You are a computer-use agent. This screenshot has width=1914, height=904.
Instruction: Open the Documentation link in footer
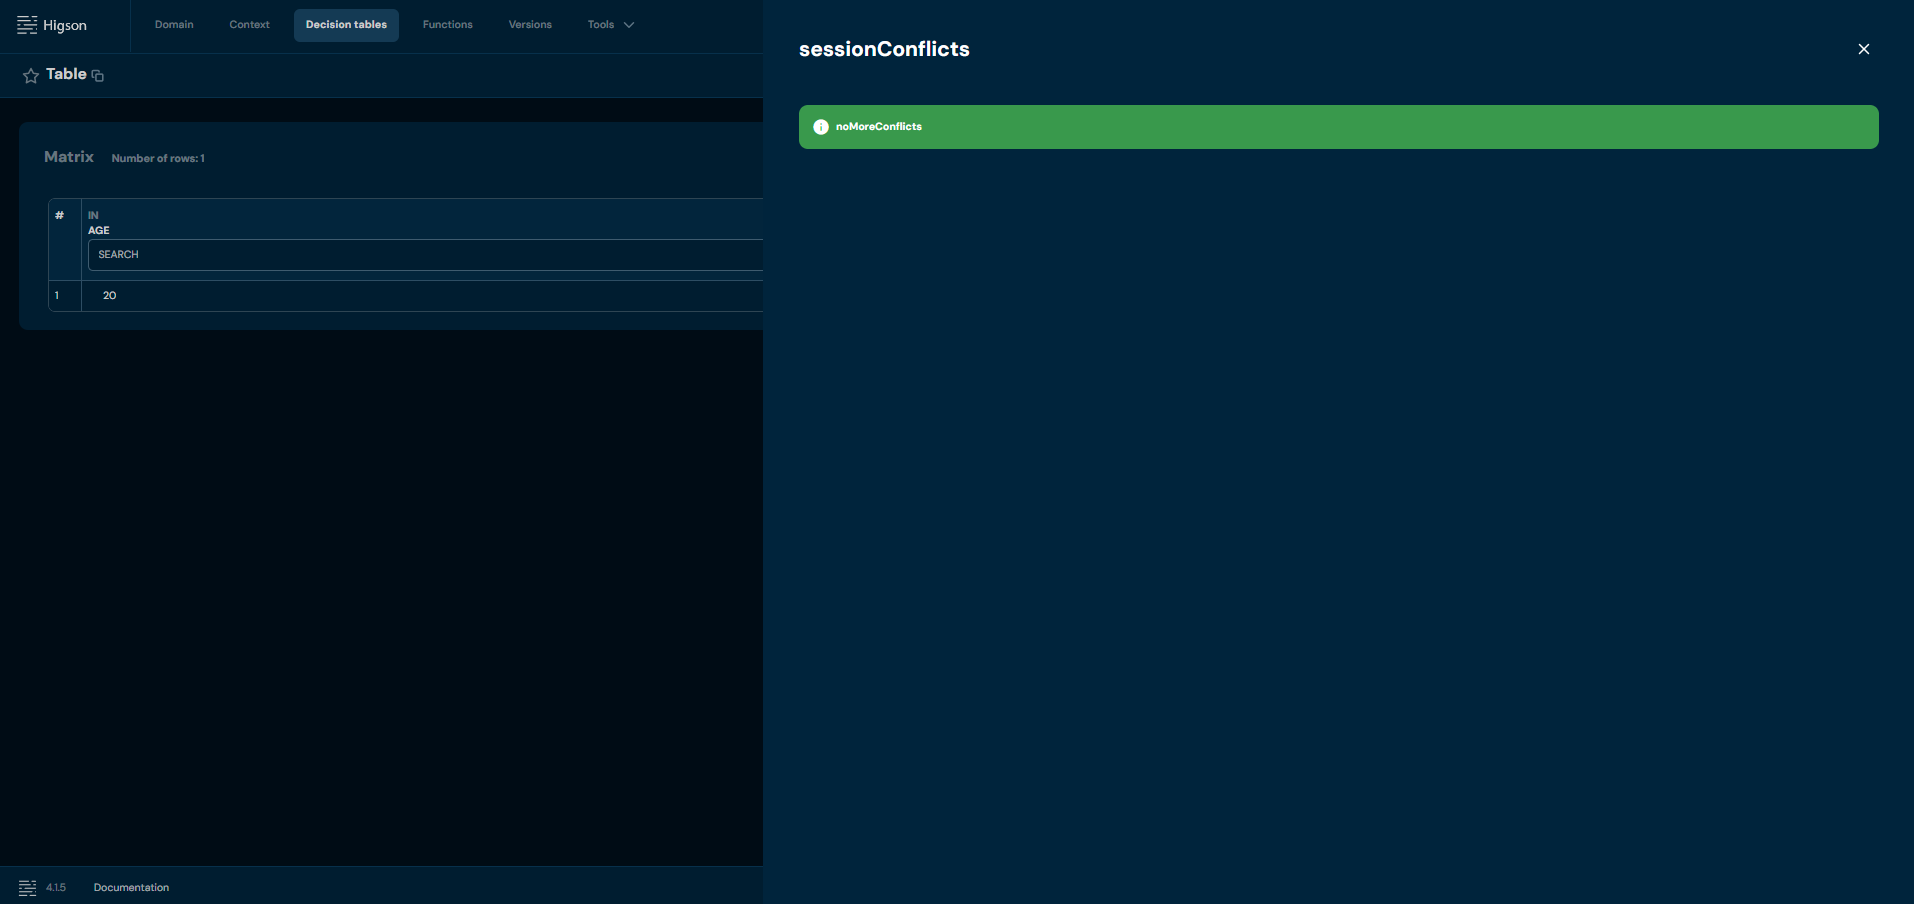131,888
